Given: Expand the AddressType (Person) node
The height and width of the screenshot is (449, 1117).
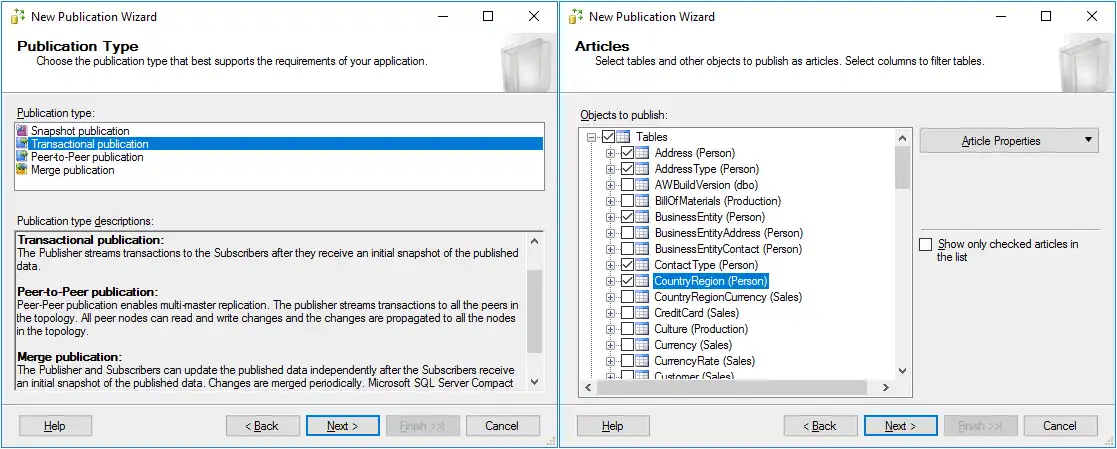Looking at the screenshot, I should point(611,169).
